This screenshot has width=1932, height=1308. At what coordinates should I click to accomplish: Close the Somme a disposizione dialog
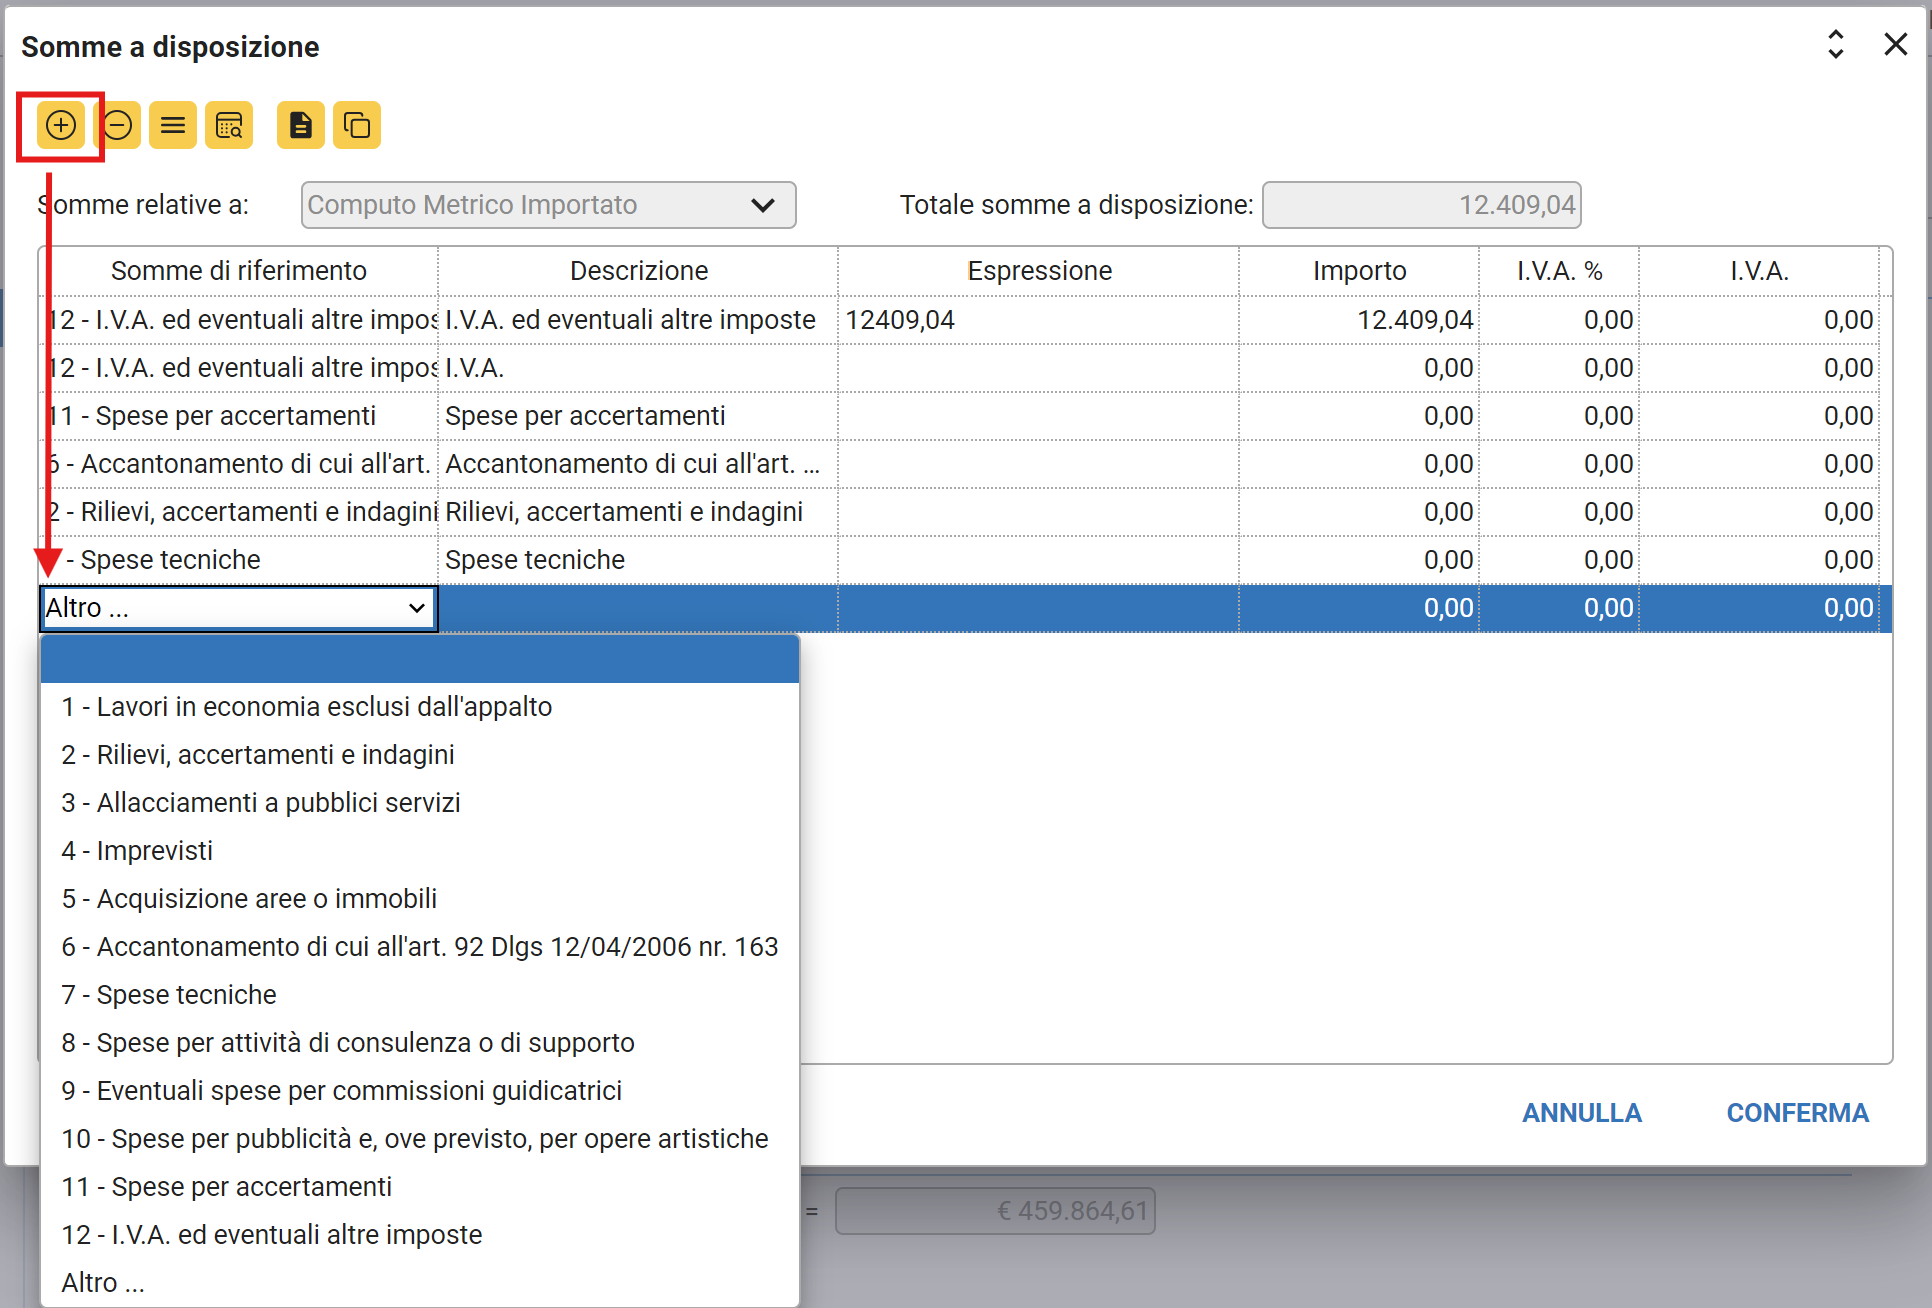pyautogui.click(x=1895, y=45)
